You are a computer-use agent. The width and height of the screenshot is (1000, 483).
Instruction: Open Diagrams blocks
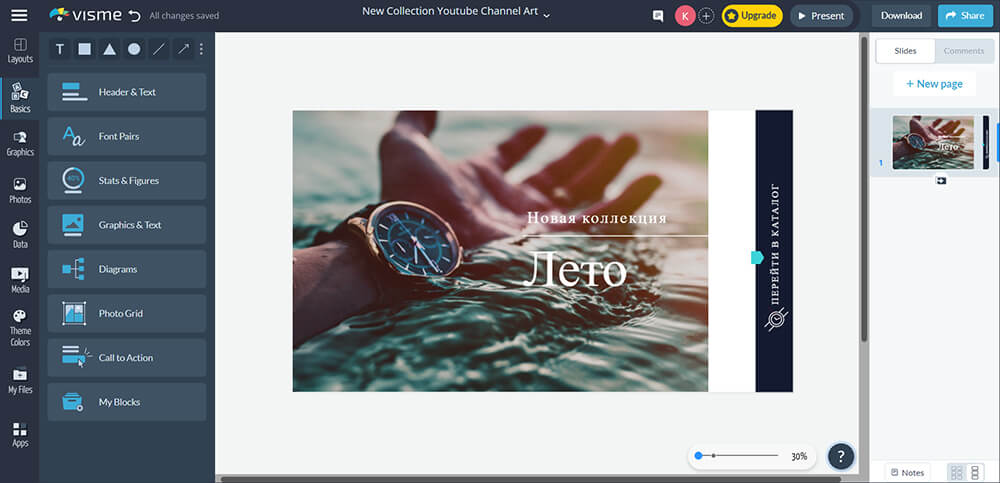tap(127, 269)
